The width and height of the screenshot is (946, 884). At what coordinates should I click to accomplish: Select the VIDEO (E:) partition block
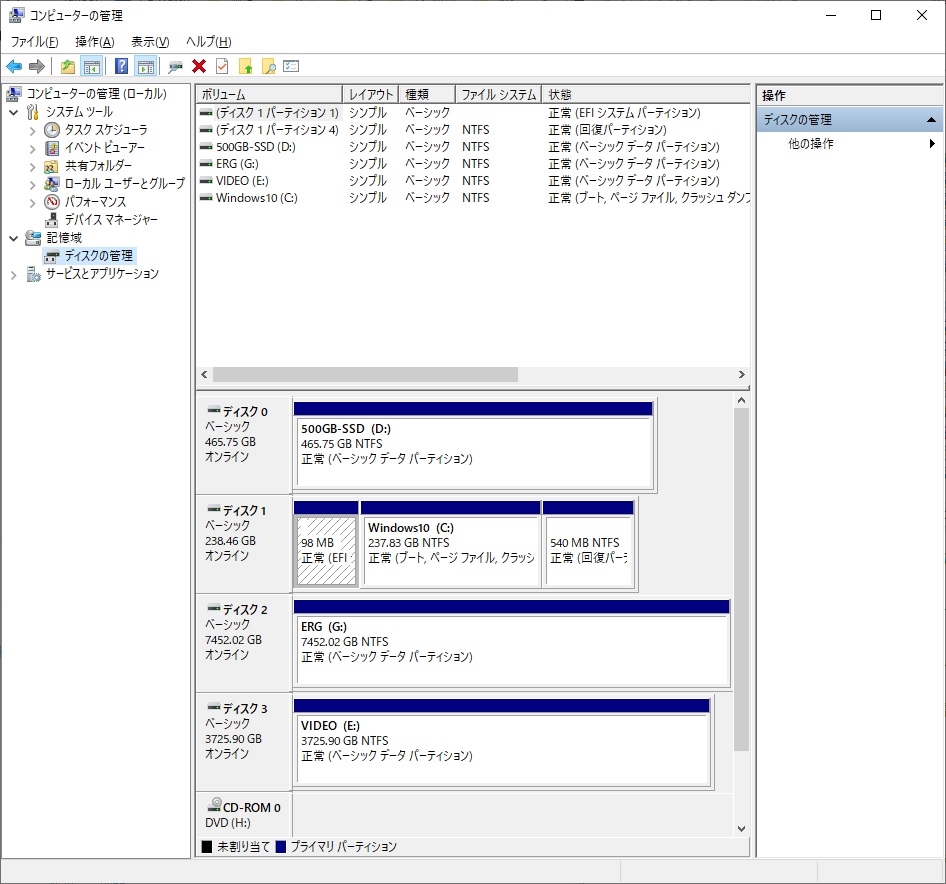coord(502,742)
